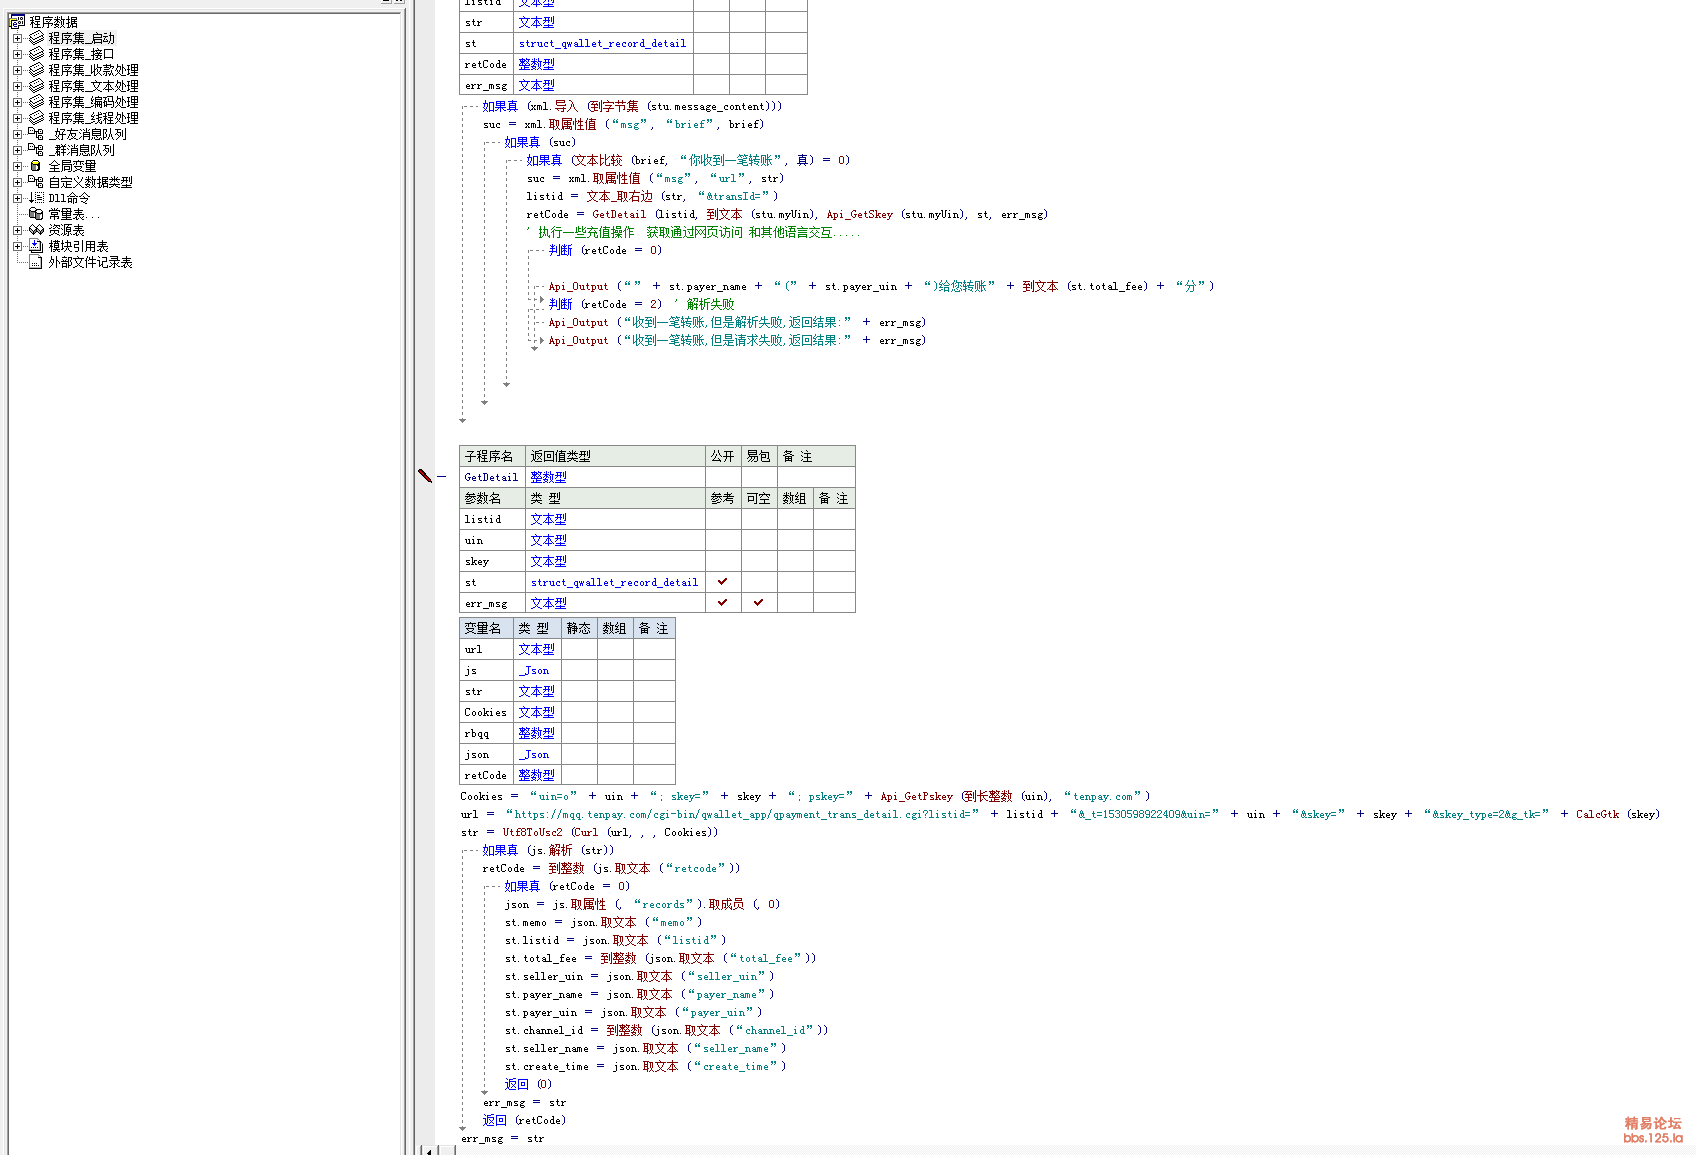
Task: Select the 程序集_线程处理 assembly icon
Action: [x=37, y=118]
